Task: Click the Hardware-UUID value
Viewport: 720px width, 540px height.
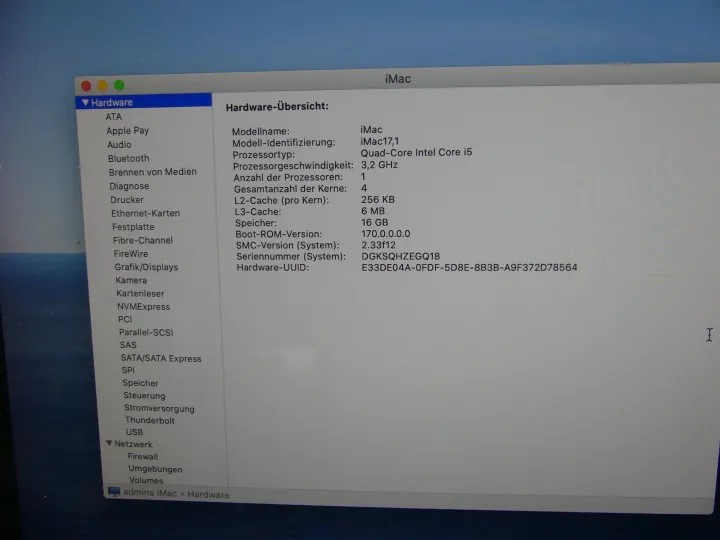Action: [x=469, y=267]
